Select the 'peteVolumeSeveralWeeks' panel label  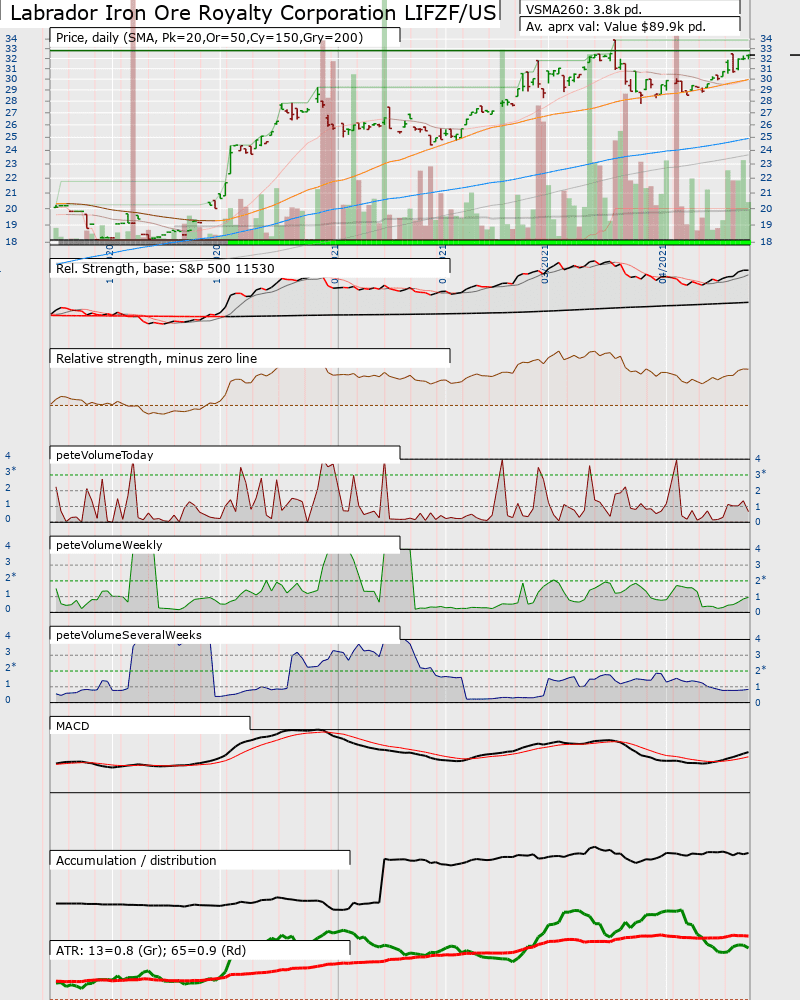[x=129, y=635]
